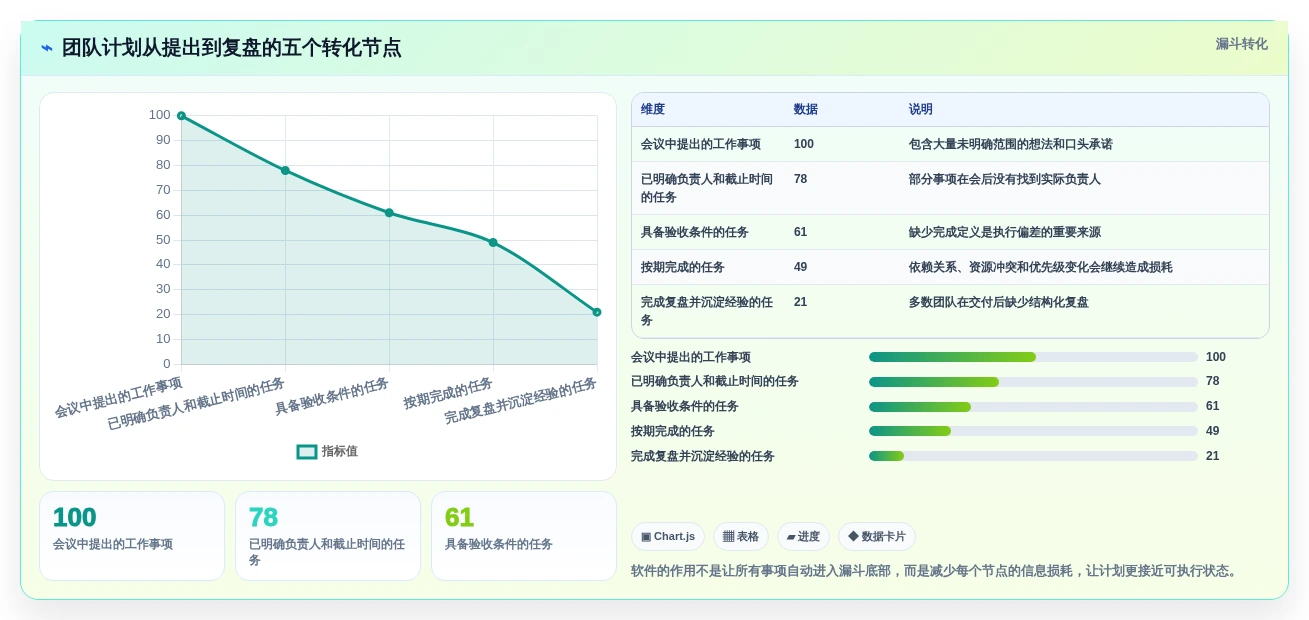Click the 漏斗转化 label

click(x=1241, y=44)
